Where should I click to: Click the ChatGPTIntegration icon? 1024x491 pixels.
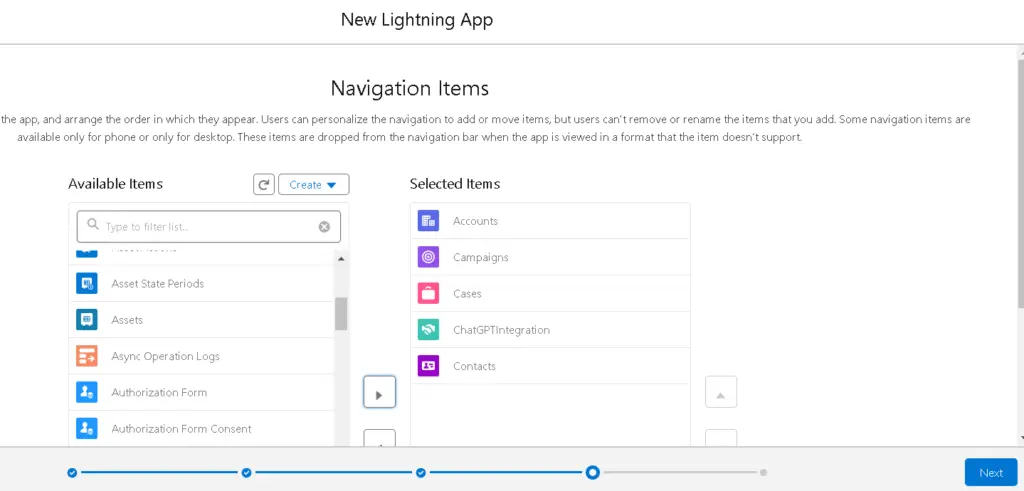[x=428, y=330]
